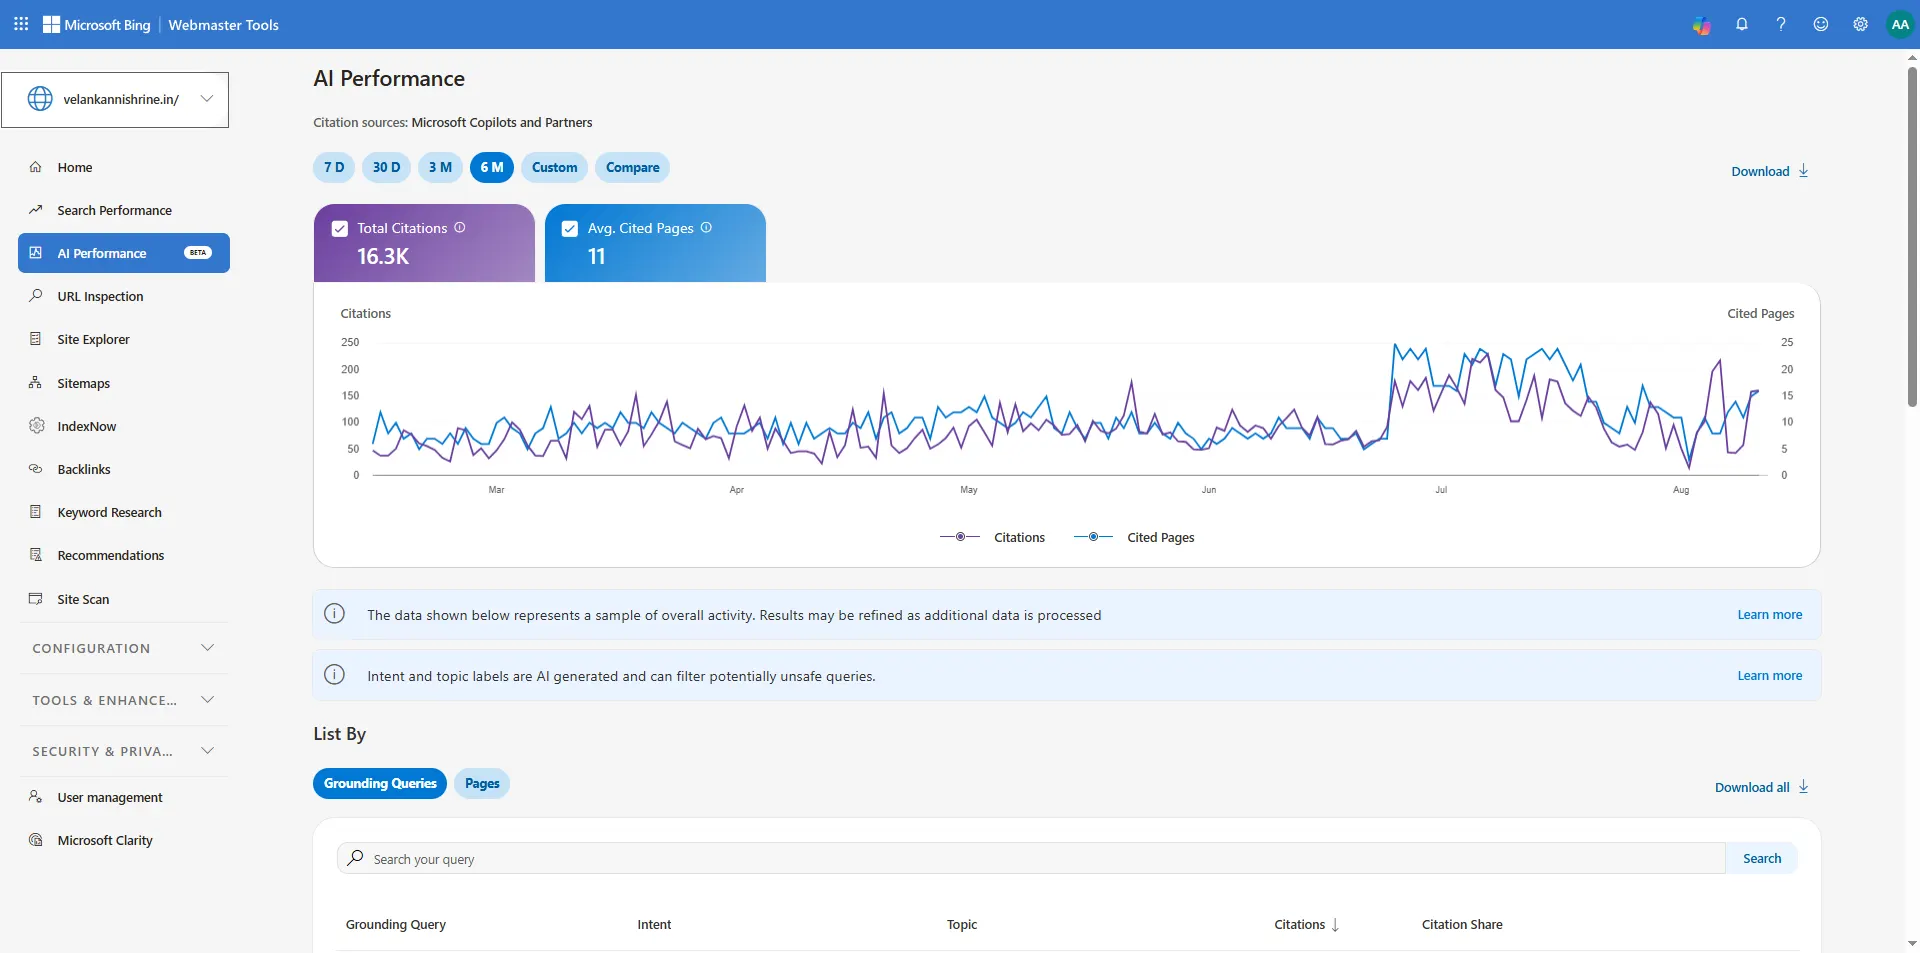Click the BETA badge on AI Performance
1920x953 pixels.
[x=198, y=253]
